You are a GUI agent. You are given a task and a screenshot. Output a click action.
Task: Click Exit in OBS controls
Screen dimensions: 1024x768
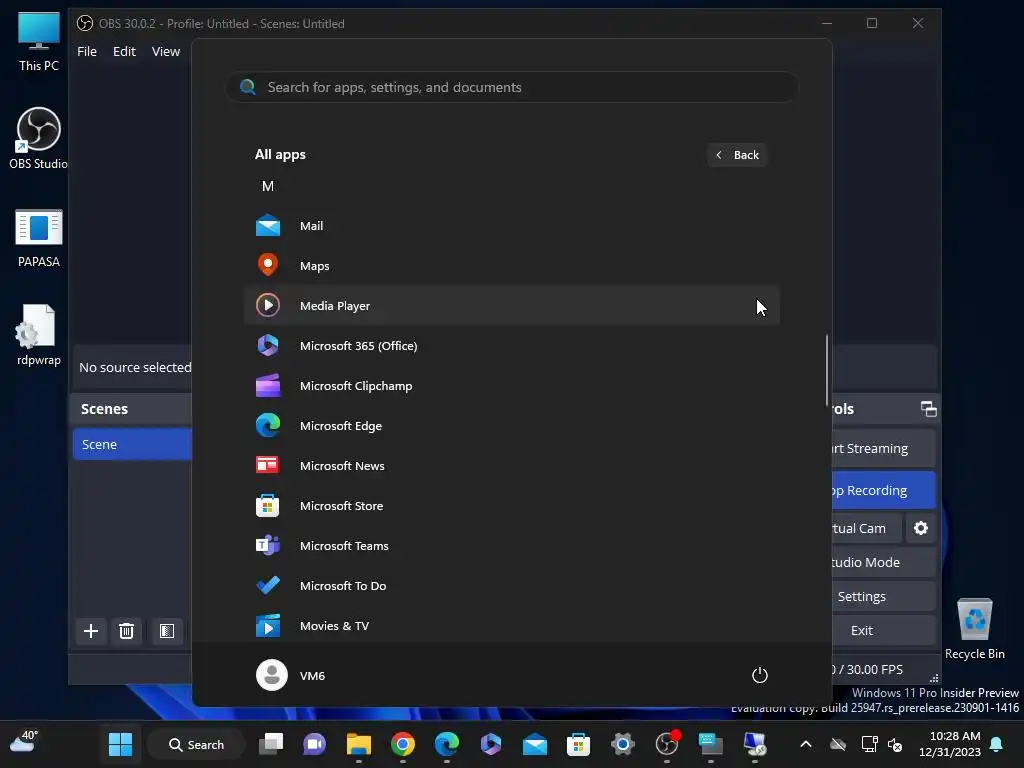tap(883, 630)
